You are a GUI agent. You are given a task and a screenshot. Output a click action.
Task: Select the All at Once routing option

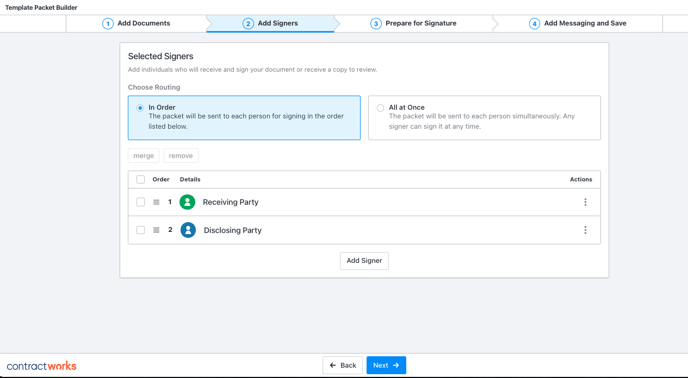tap(484, 118)
